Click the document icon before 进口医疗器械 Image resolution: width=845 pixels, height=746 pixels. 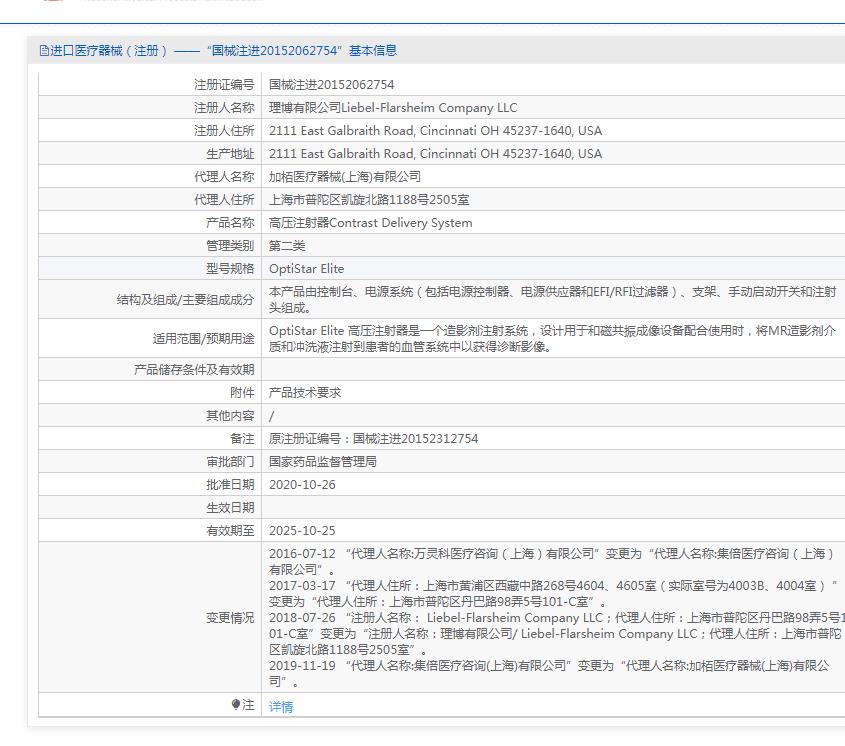44,51
